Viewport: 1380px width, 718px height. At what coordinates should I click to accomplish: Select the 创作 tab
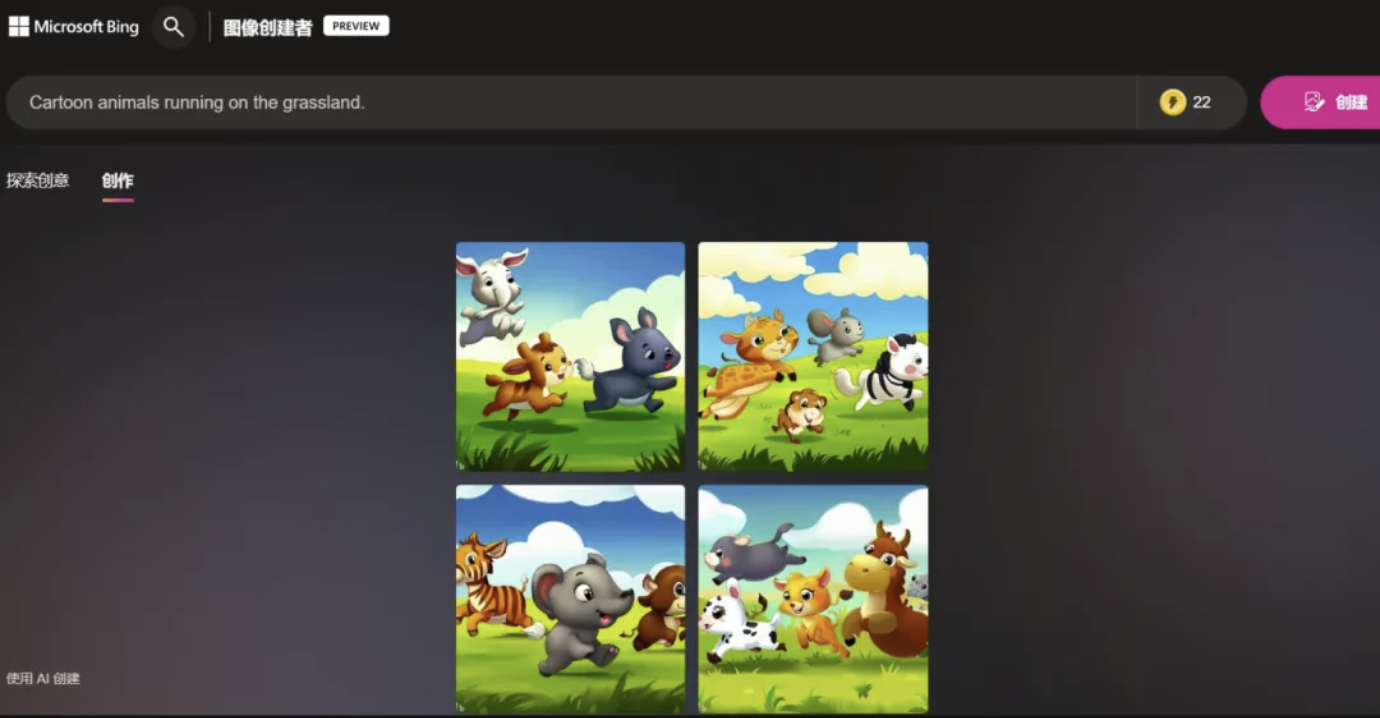pyautogui.click(x=117, y=181)
